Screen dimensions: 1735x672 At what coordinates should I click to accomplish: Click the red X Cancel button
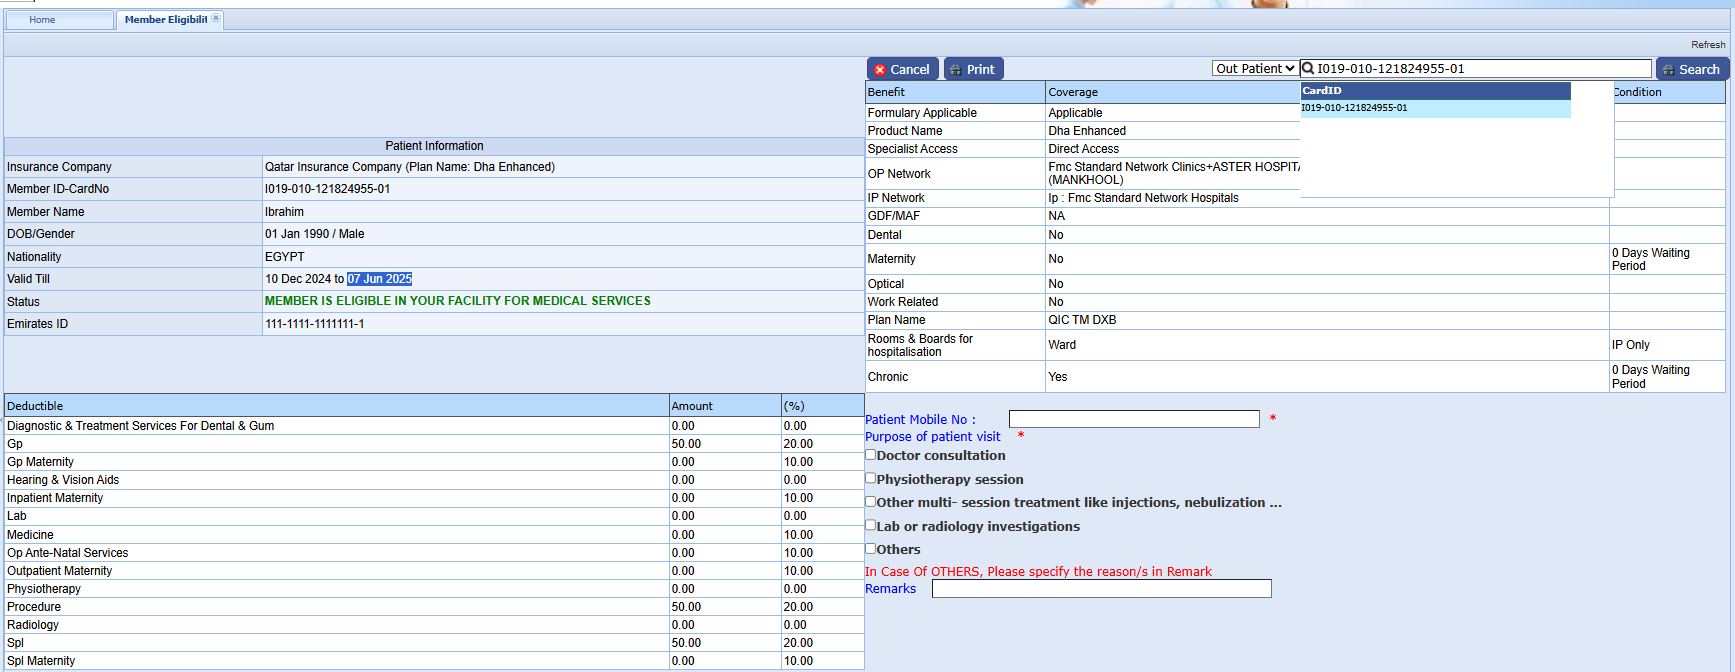point(902,69)
